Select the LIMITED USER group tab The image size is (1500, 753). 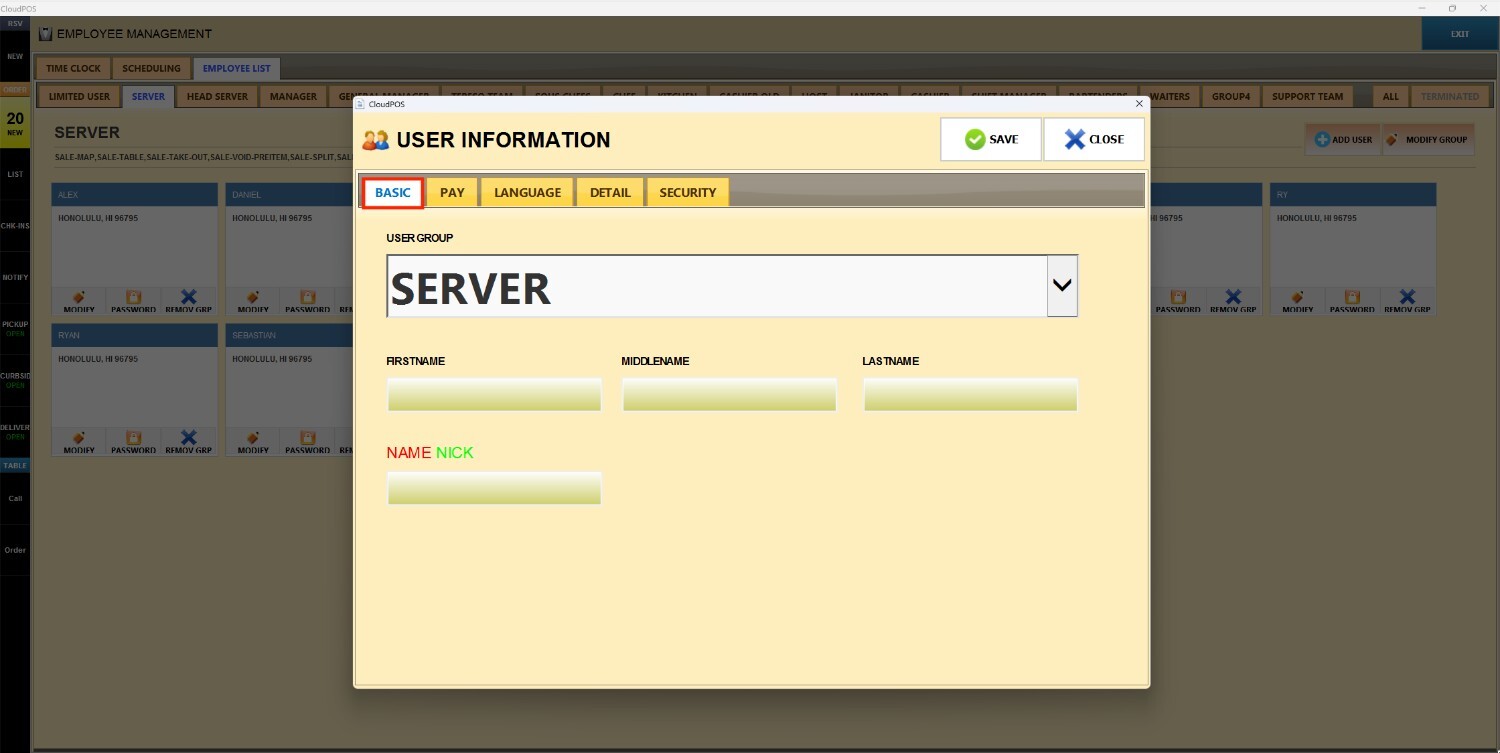[x=79, y=97]
